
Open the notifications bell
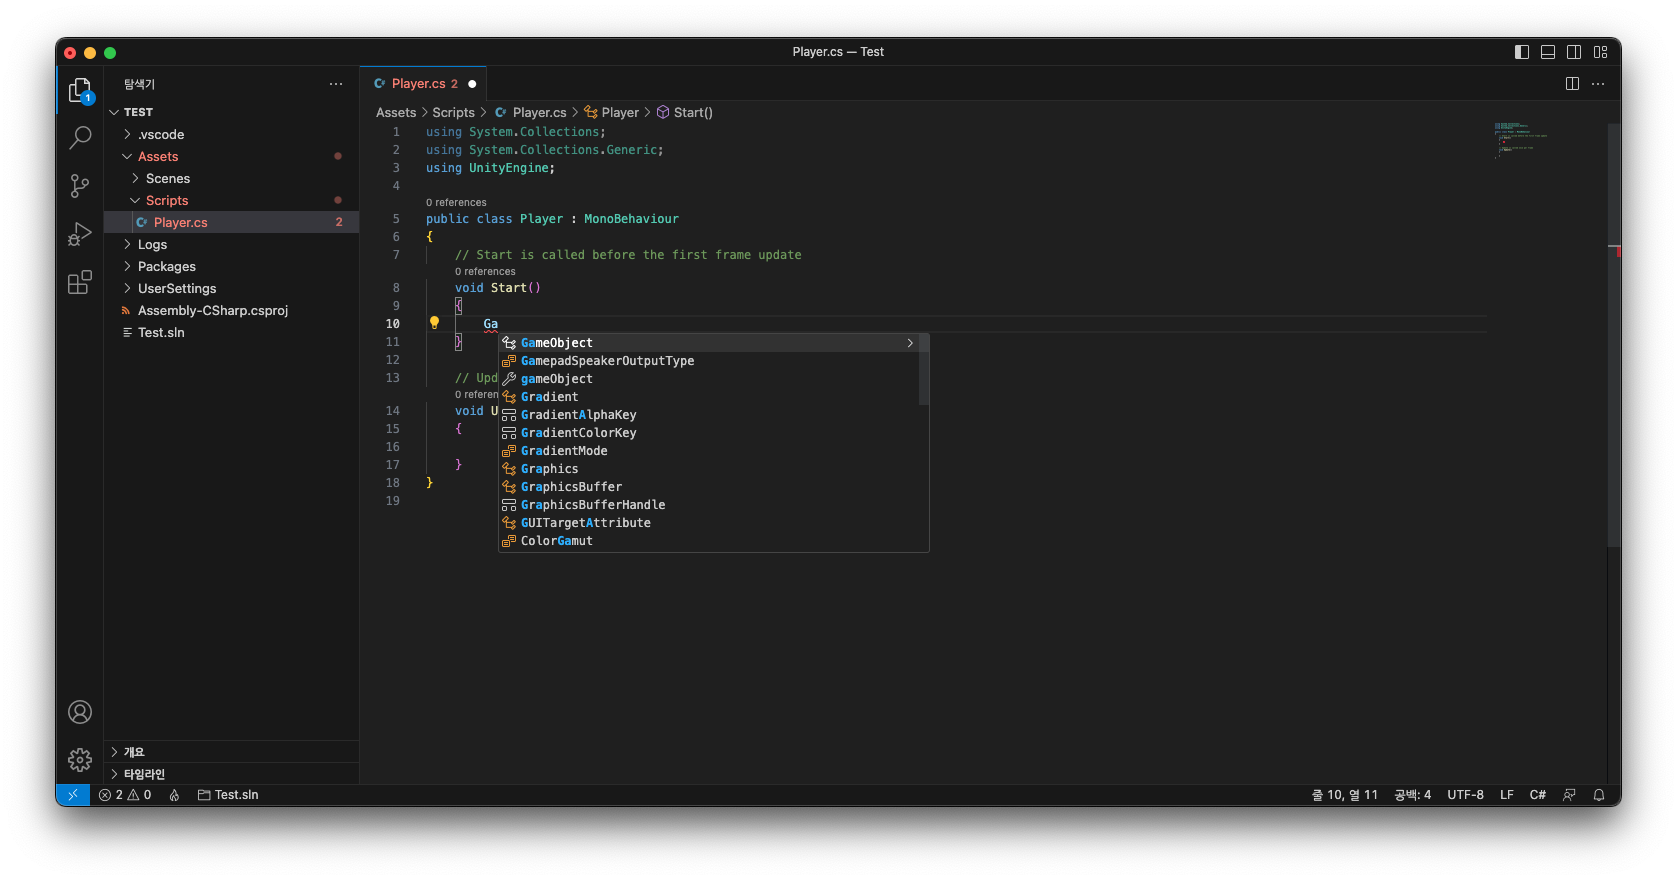pyautogui.click(x=1599, y=795)
